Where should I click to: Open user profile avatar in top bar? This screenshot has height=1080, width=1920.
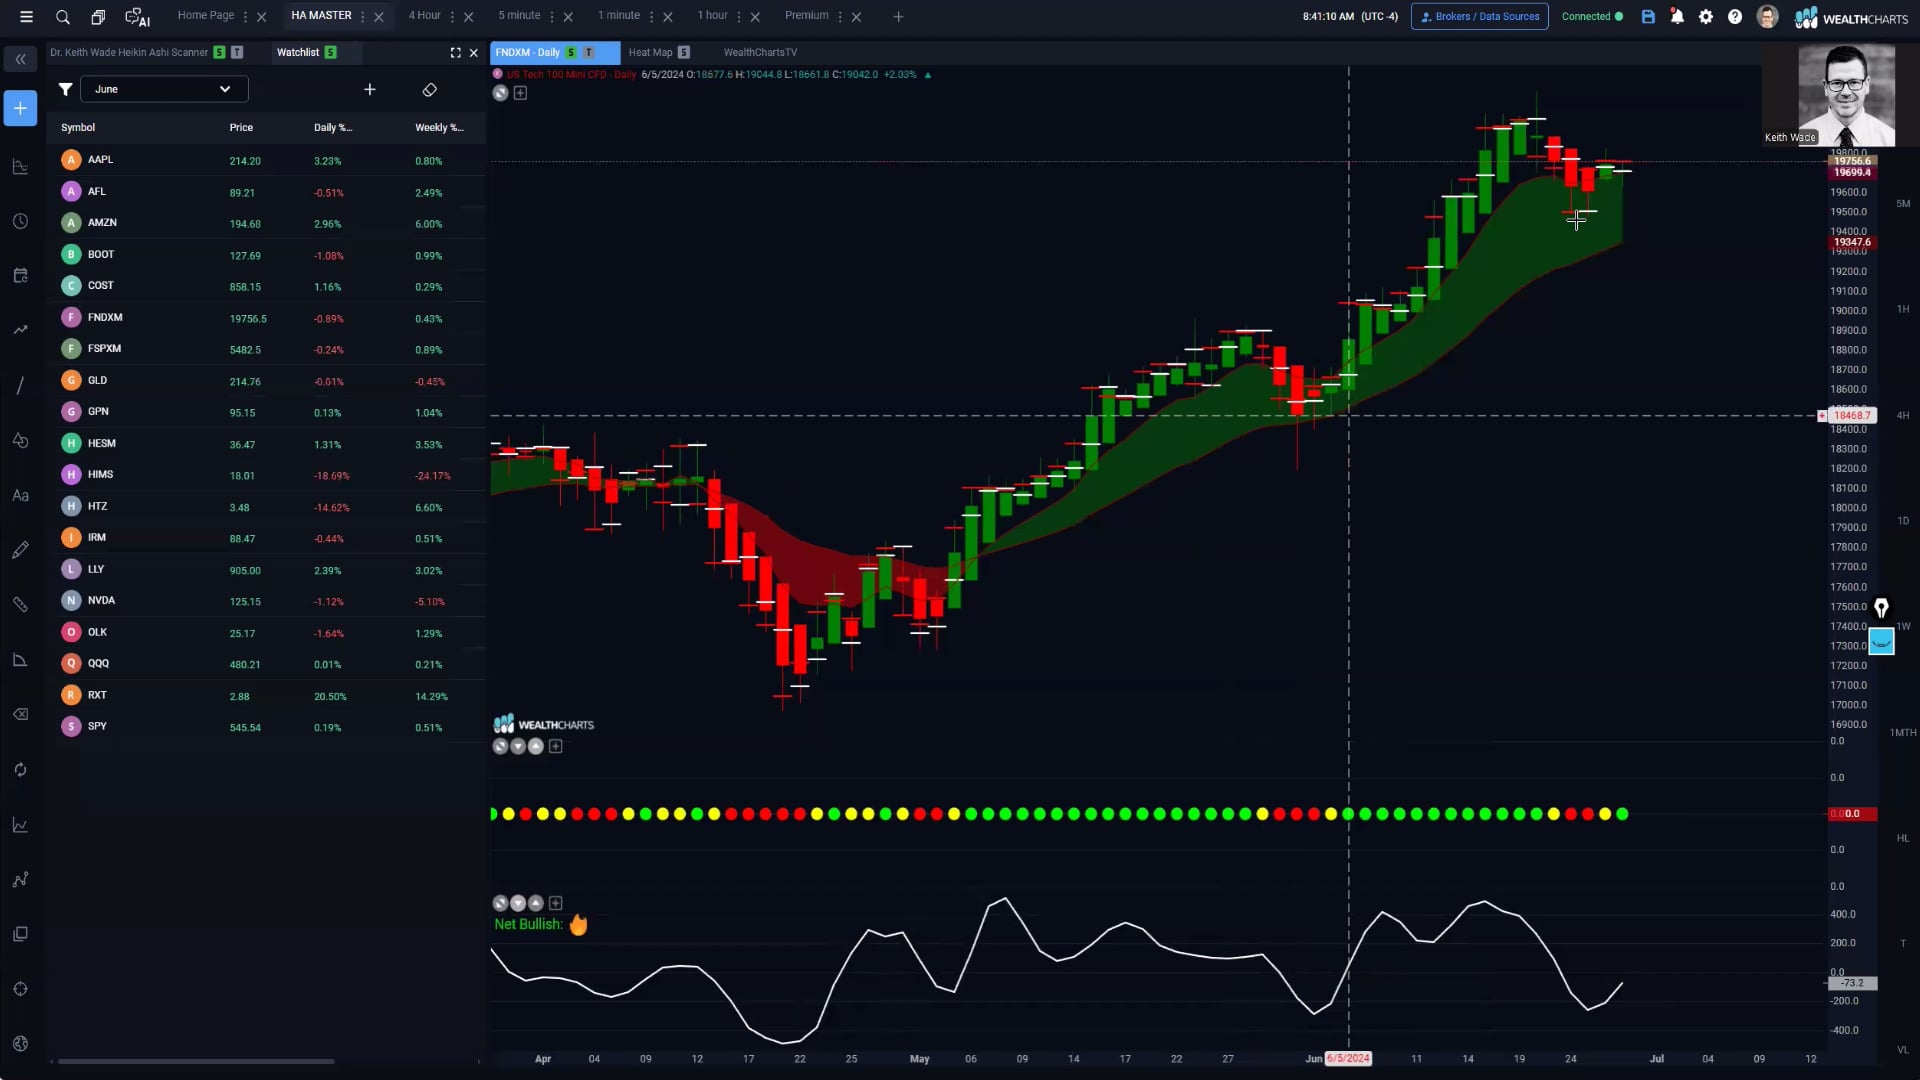point(1767,17)
